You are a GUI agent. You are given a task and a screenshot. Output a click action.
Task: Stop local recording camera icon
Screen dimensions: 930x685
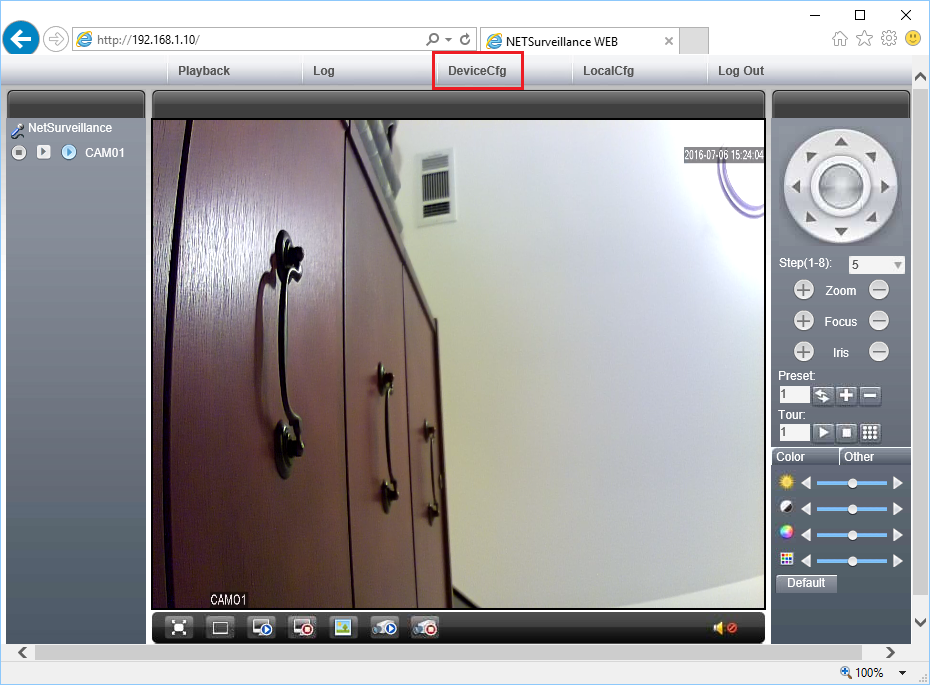tap(425, 627)
